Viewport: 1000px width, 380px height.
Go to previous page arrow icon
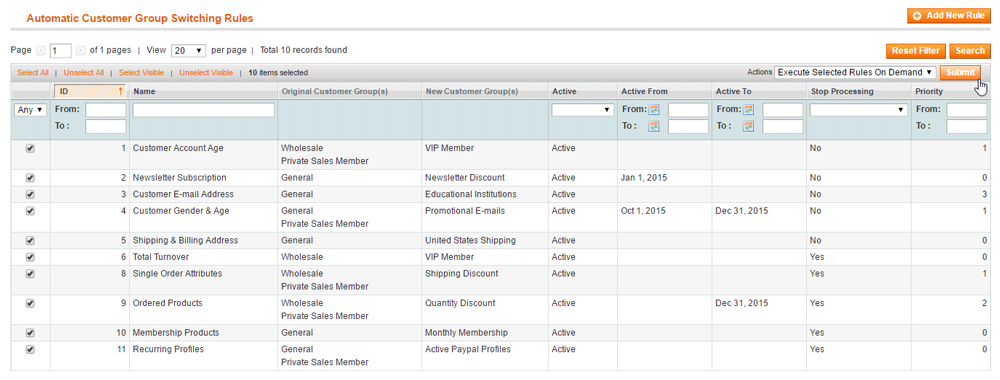pyautogui.click(x=41, y=50)
